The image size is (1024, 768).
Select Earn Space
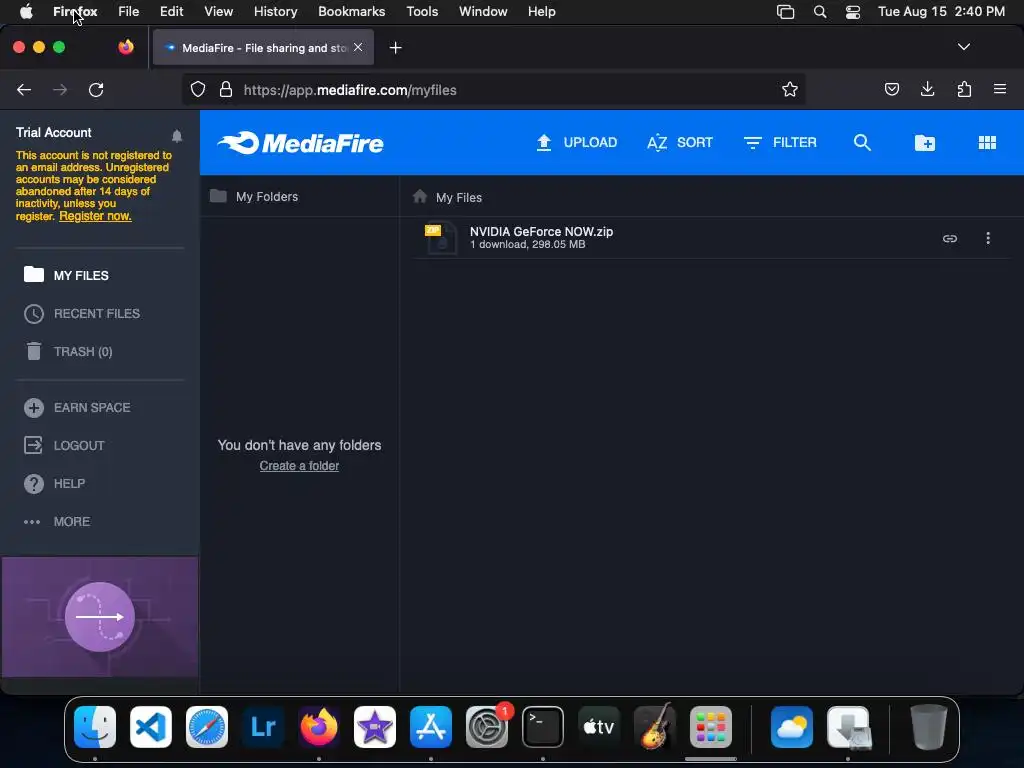(77, 408)
